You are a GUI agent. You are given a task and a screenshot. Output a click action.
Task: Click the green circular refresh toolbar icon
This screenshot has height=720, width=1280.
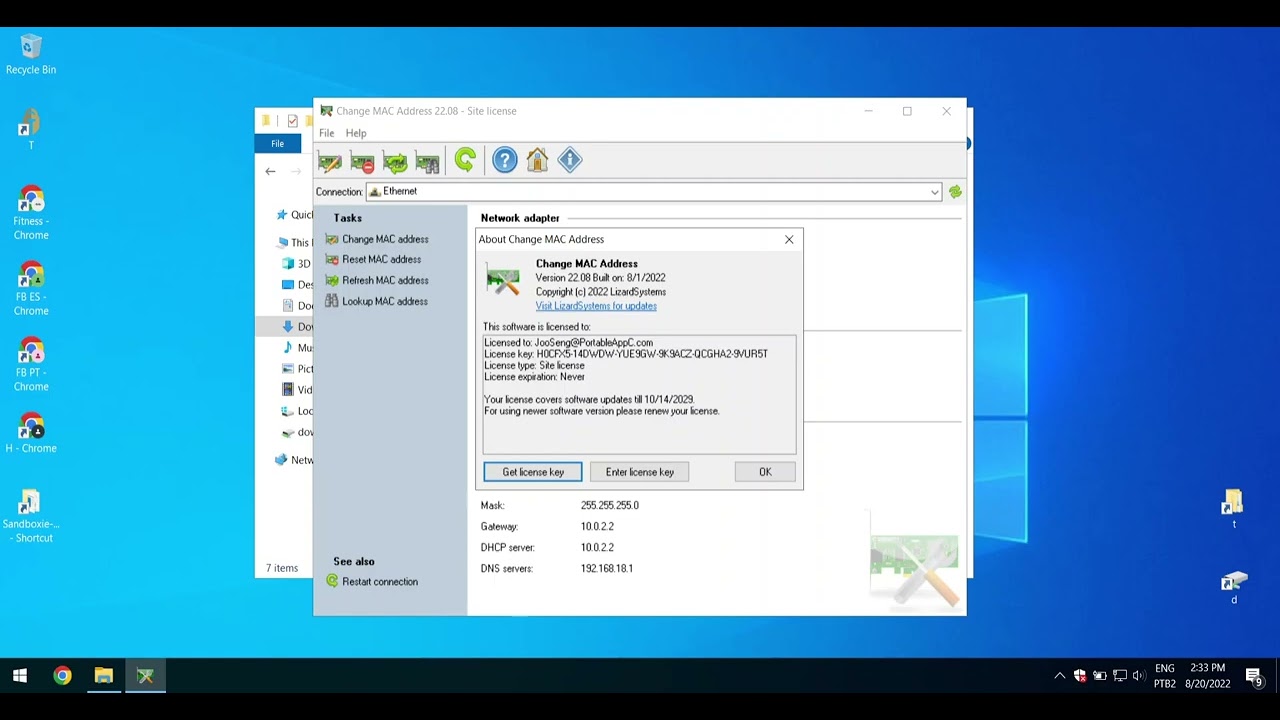tap(465, 160)
